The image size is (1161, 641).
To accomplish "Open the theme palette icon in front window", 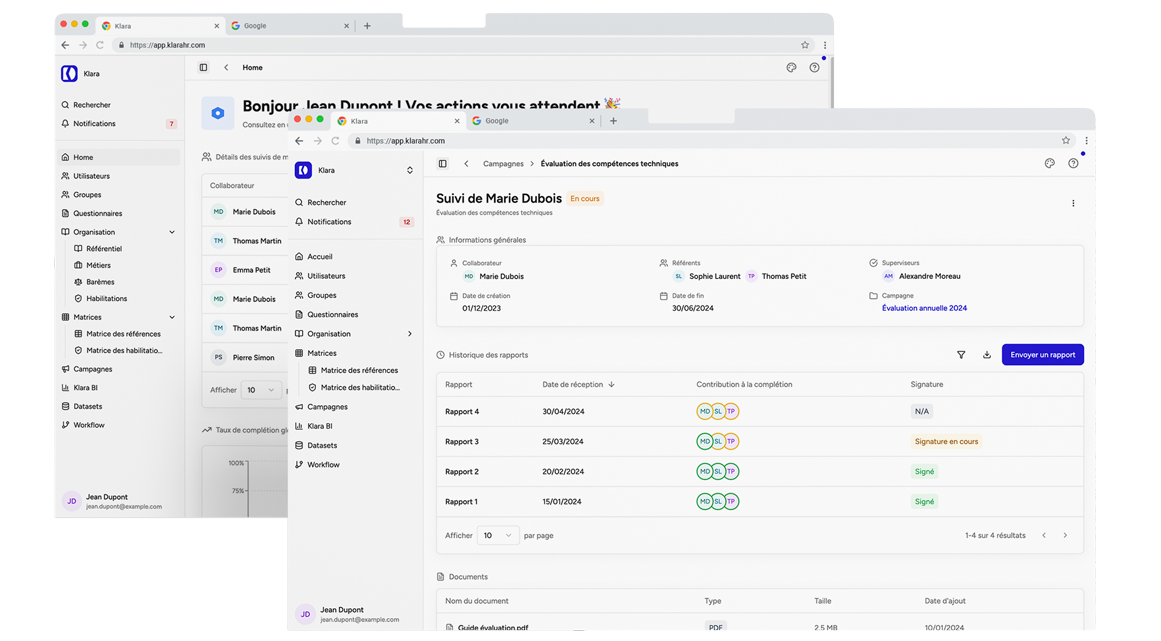I will 1050,164.
